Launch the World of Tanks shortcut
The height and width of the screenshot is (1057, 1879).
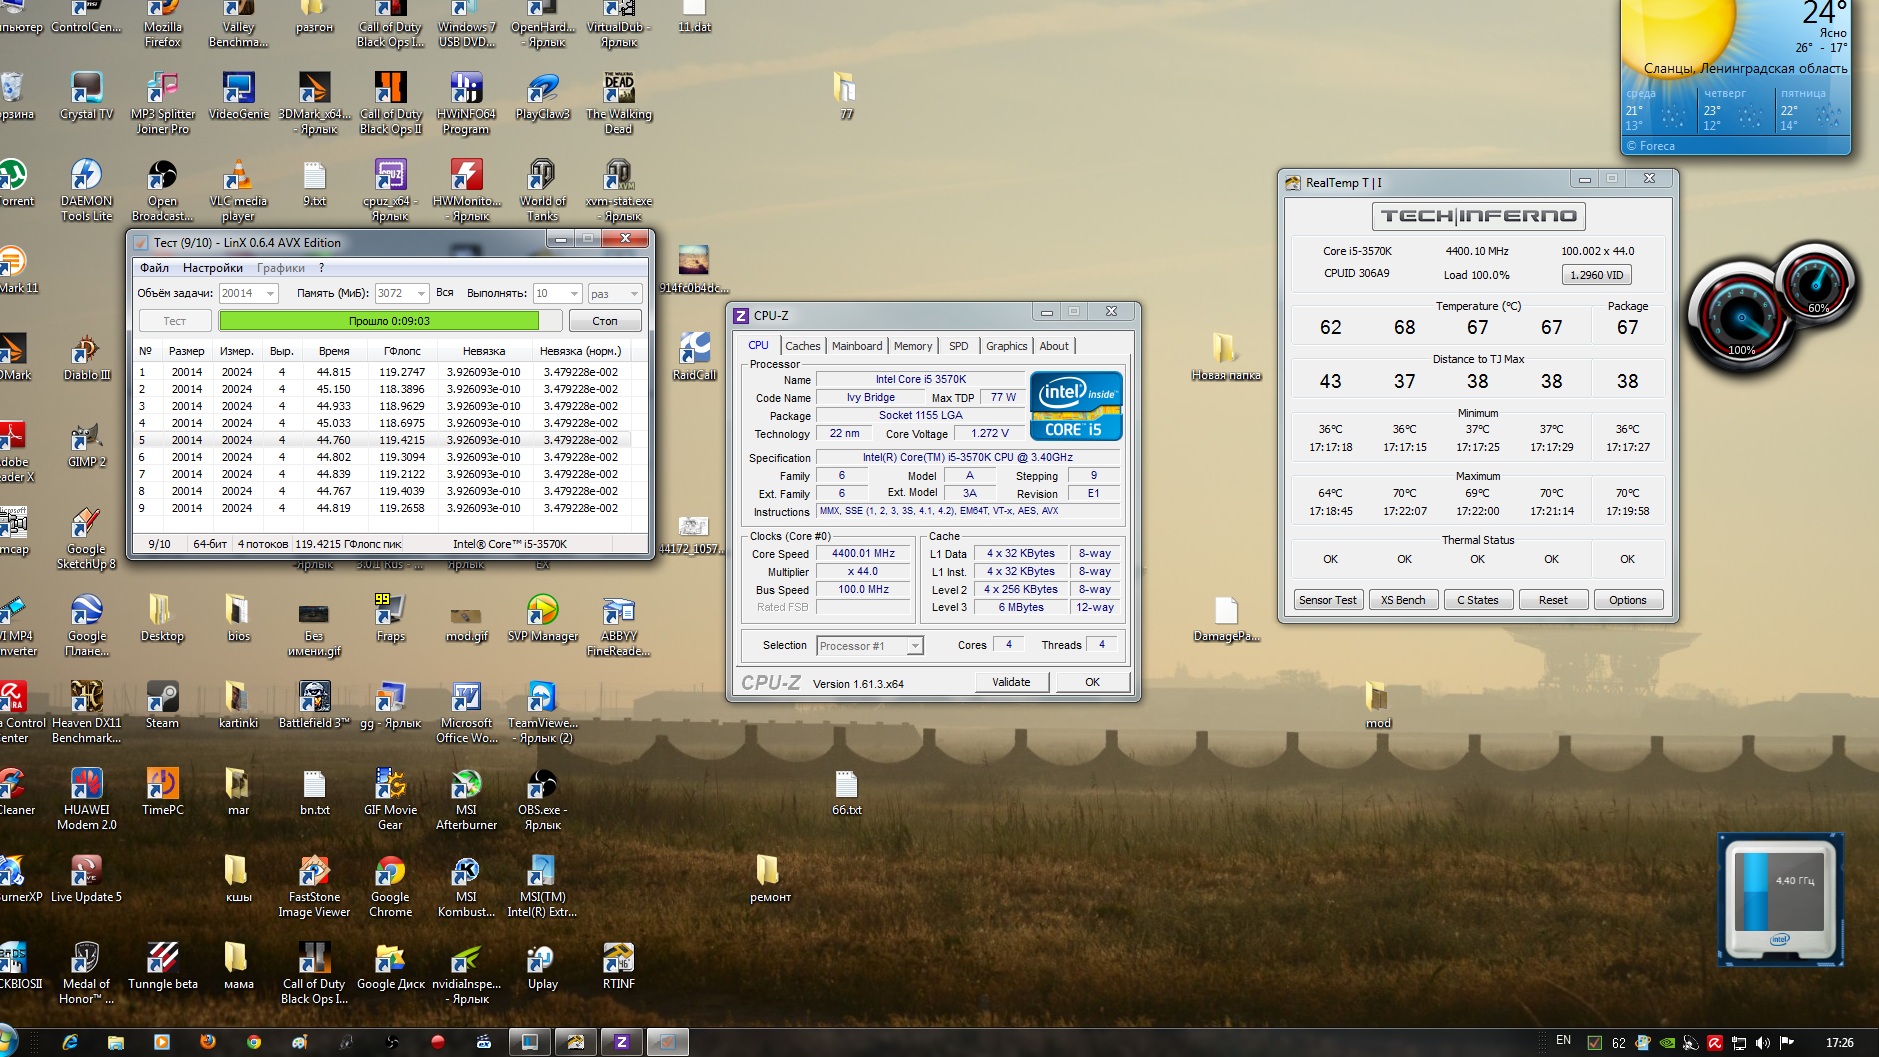coord(542,177)
